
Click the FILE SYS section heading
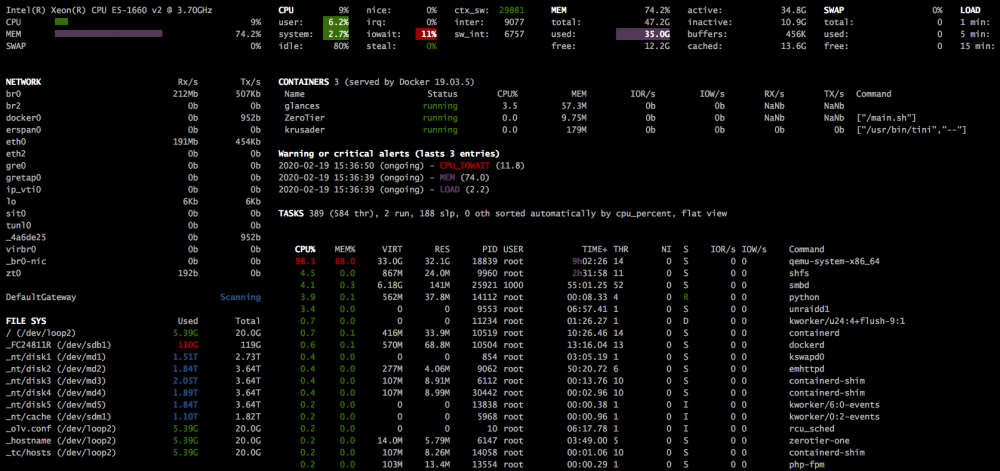pyautogui.click(x=26, y=321)
